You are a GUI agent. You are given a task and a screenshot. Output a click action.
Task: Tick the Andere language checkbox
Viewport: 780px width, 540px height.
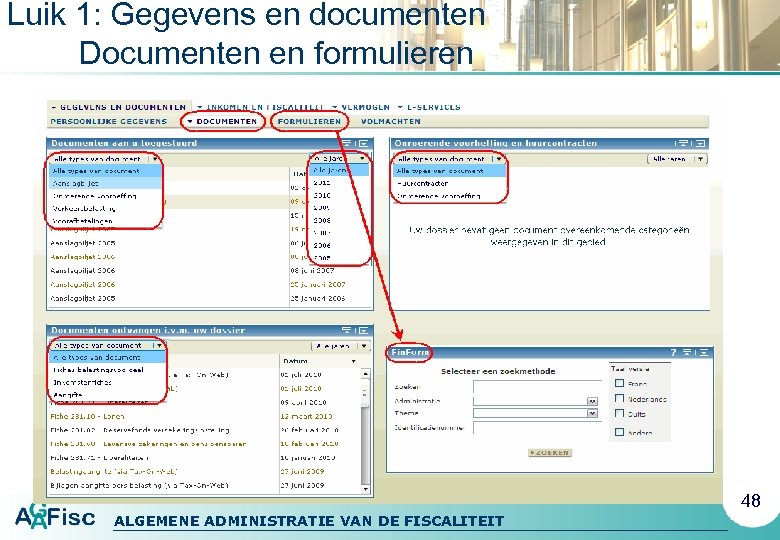(x=619, y=432)
